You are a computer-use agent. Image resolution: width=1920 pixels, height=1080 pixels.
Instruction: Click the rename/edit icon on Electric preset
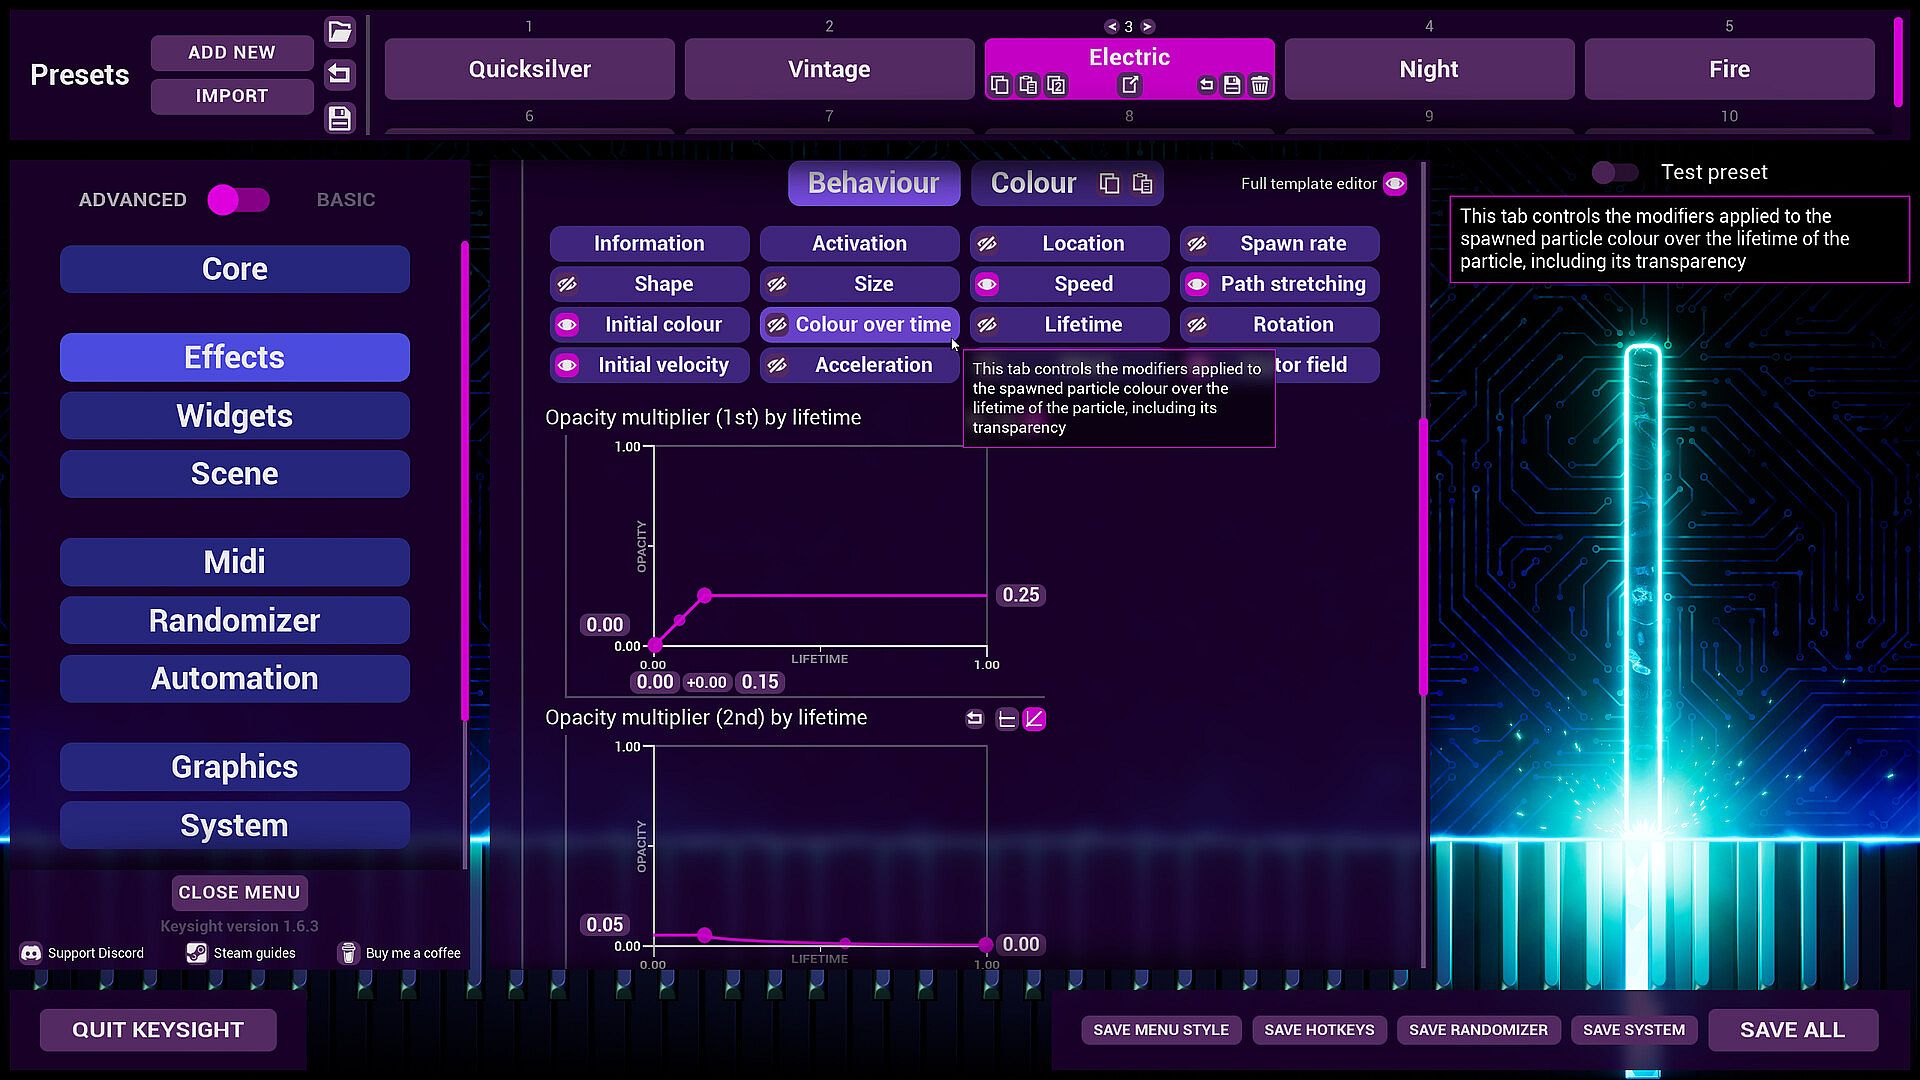coord(1130,85)
